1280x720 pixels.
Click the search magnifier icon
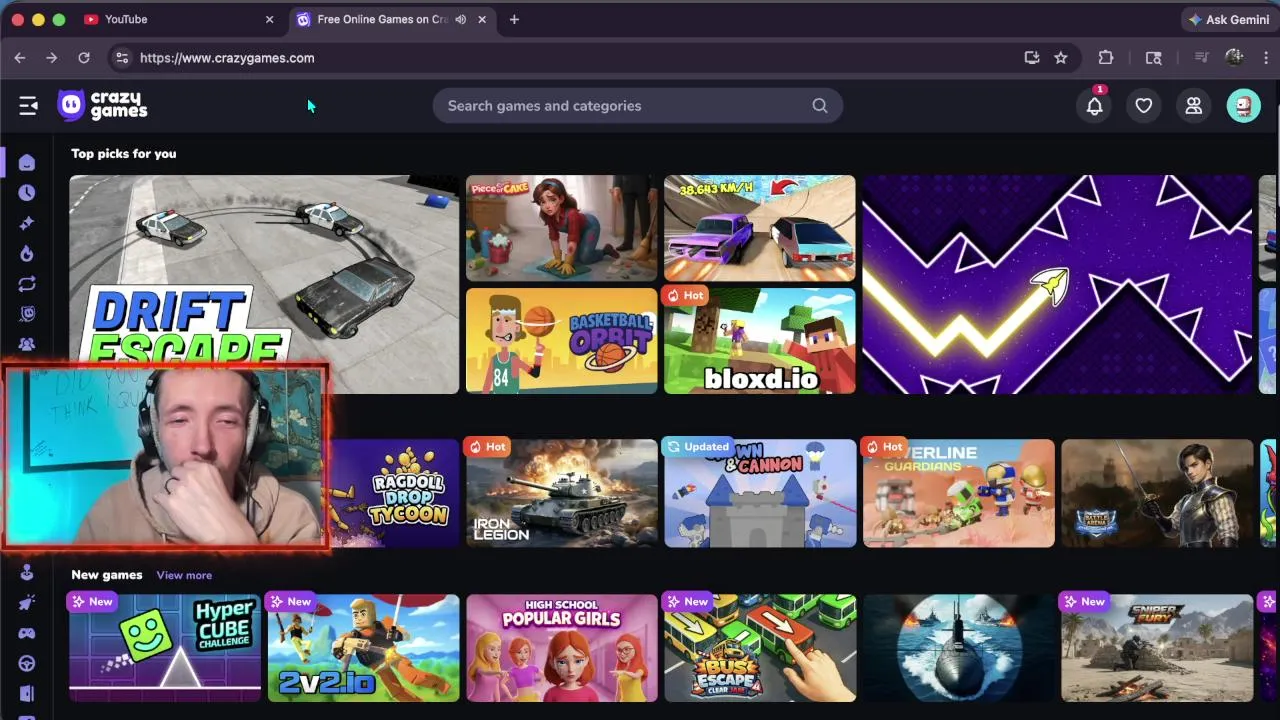(820, 106)
